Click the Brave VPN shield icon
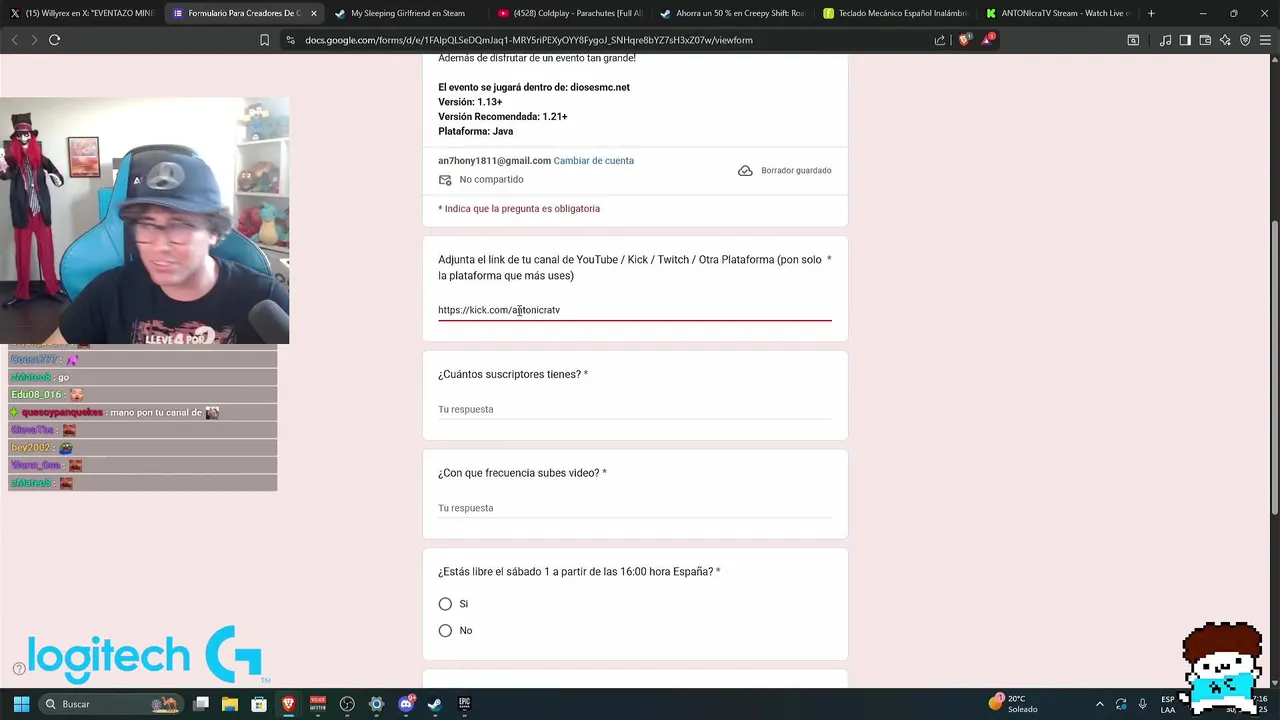The width and height of the screenshot is (1280, 720). tap(1245, 40)
